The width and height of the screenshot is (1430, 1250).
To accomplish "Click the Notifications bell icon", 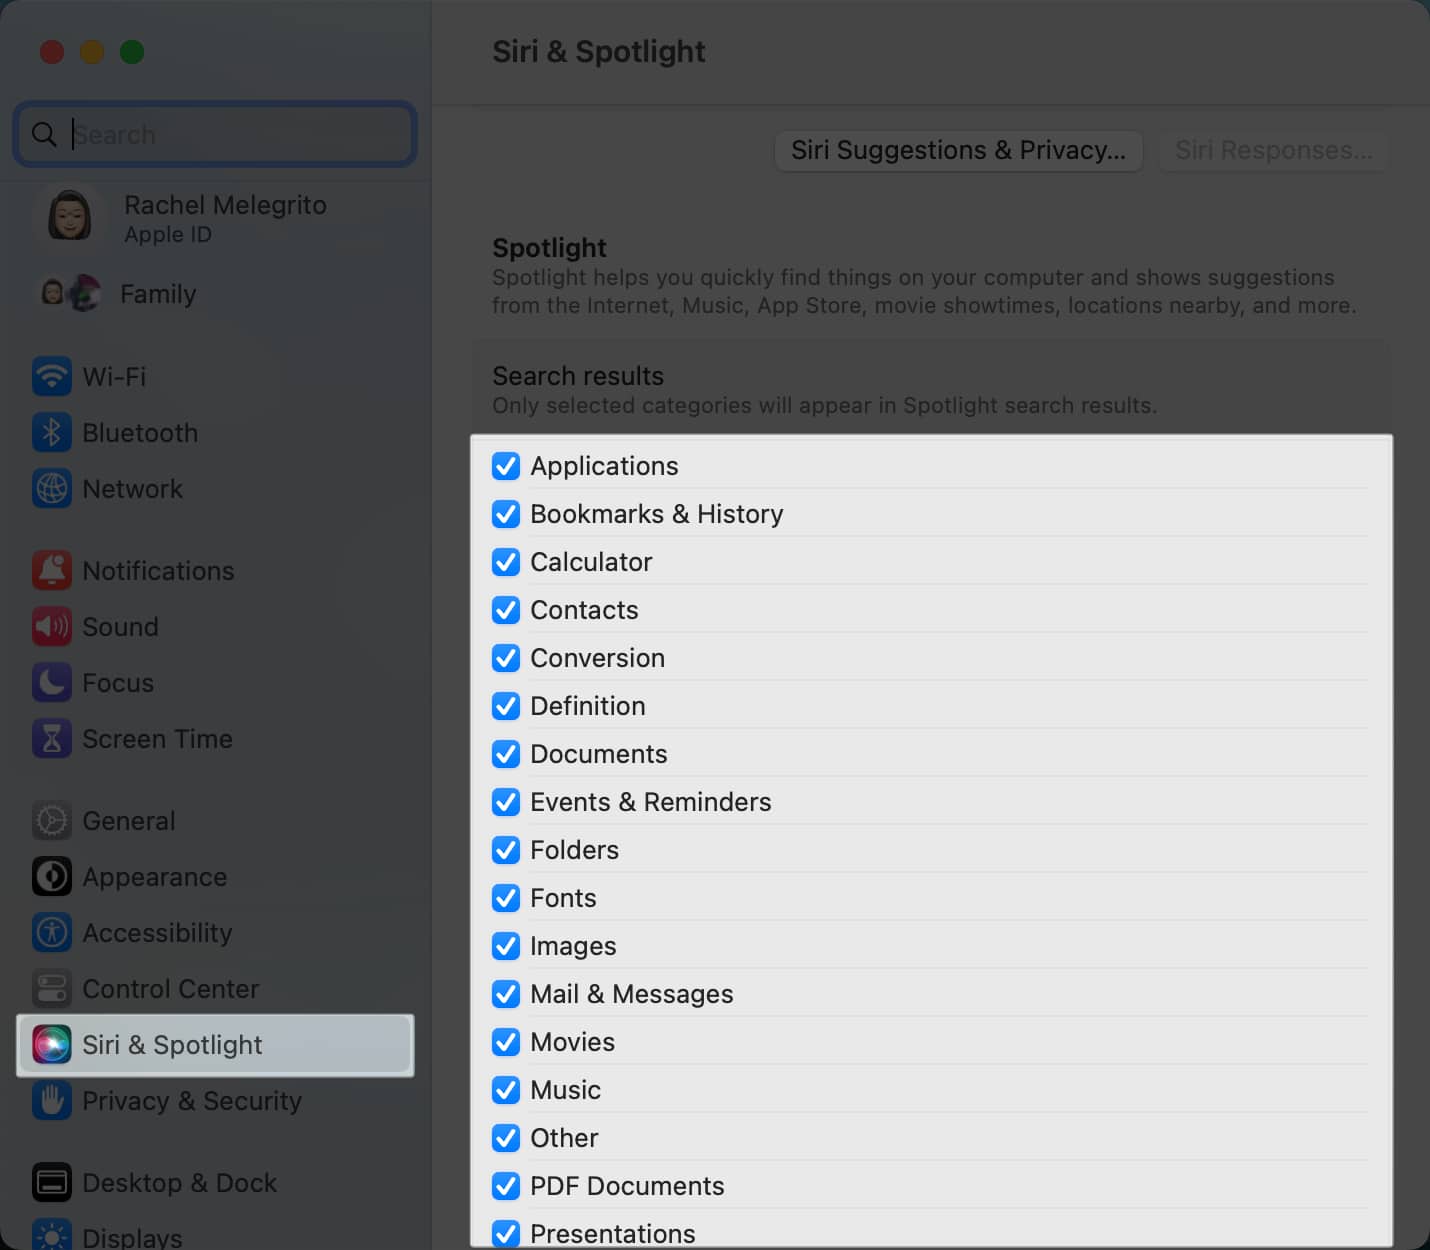I will point(51,571).
